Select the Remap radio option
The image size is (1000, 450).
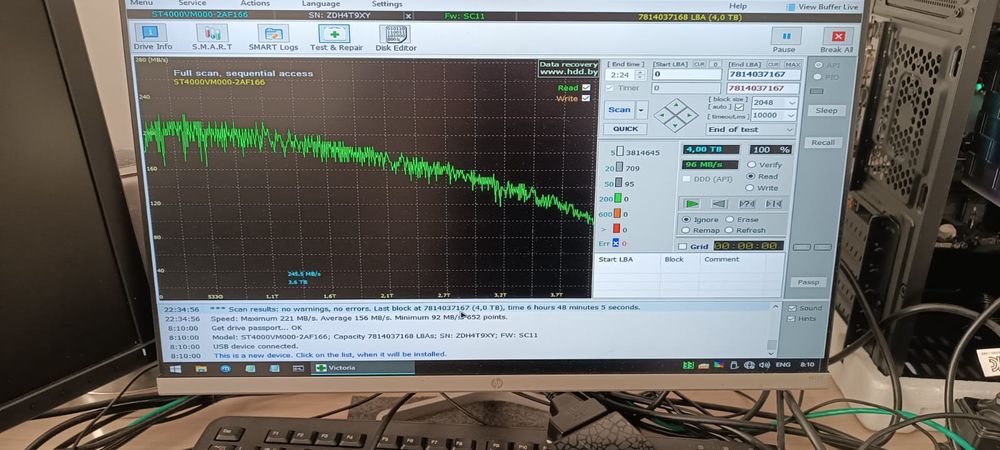[x=686, y=230]
